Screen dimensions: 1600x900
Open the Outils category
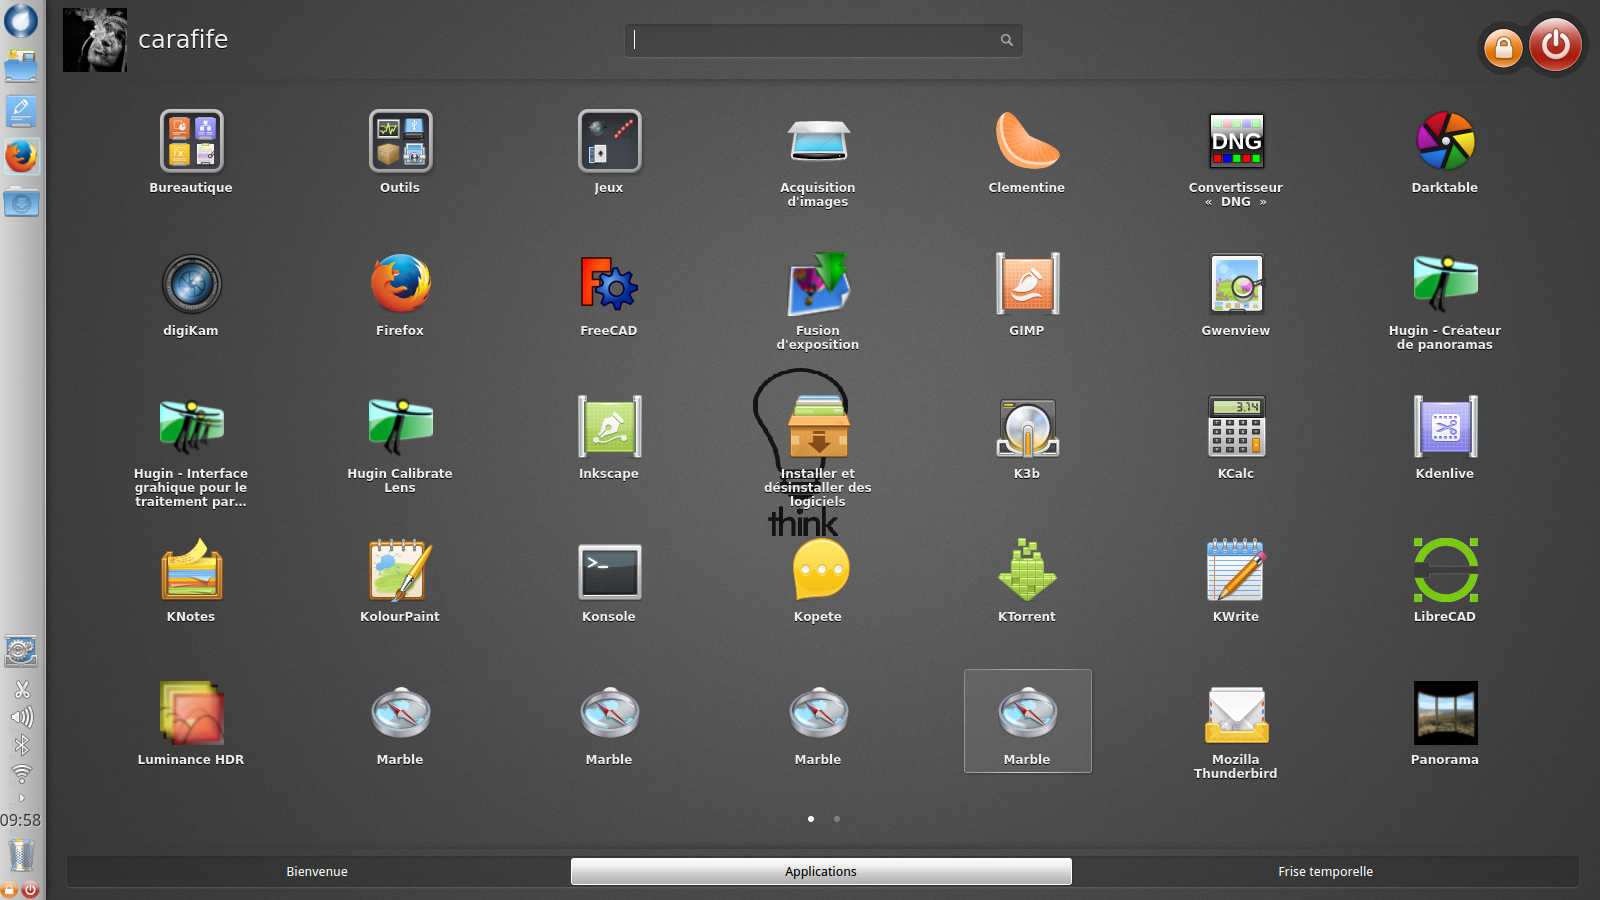400,152
